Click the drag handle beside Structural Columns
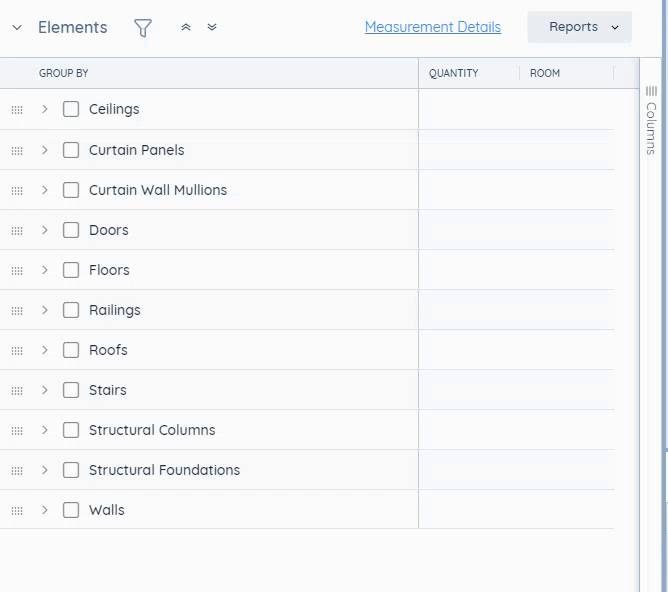The height and width of the screenshot is (592, 668). point(17,431)
